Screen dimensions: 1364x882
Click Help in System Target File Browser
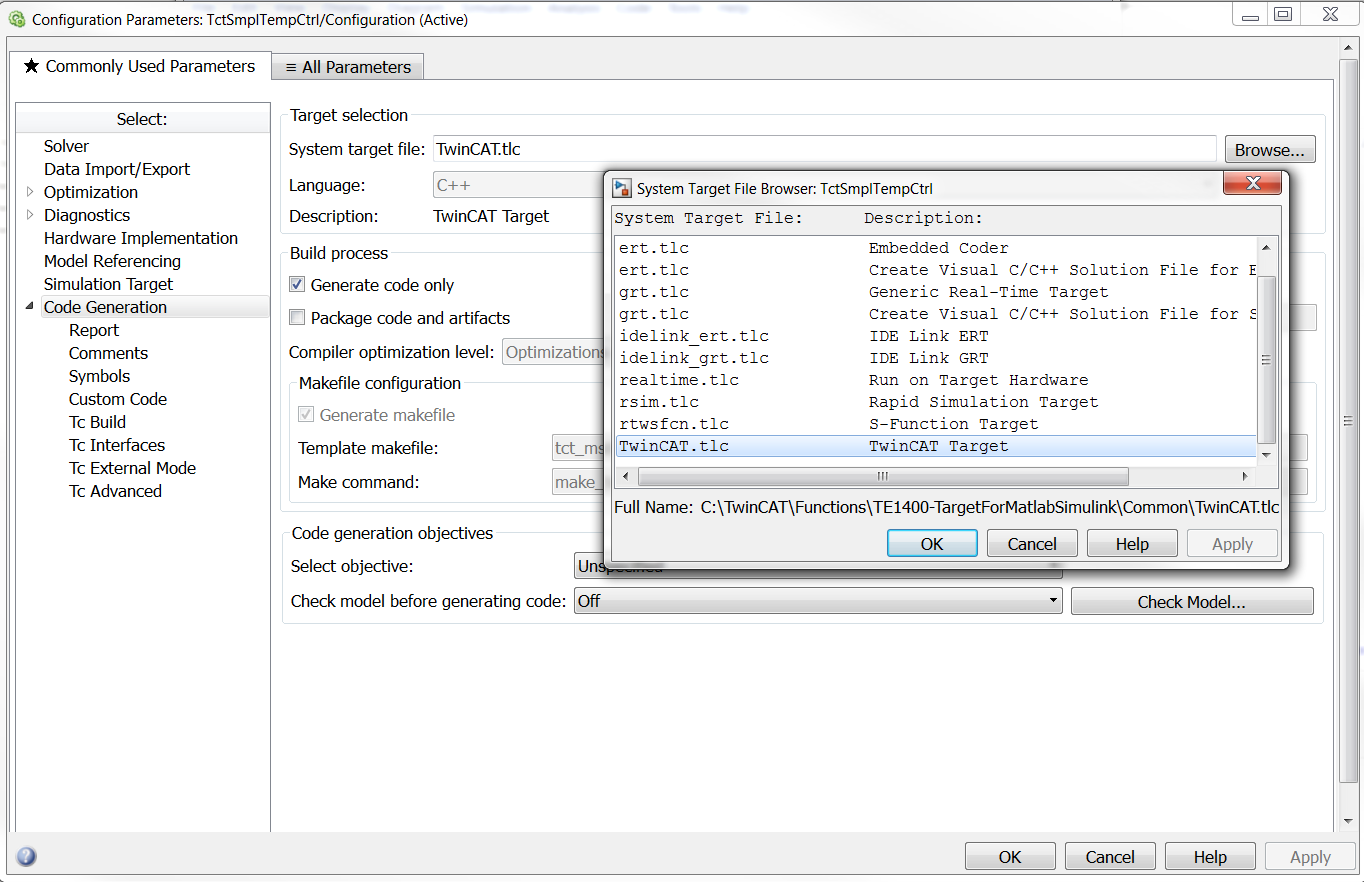[x=1132, y=544]
